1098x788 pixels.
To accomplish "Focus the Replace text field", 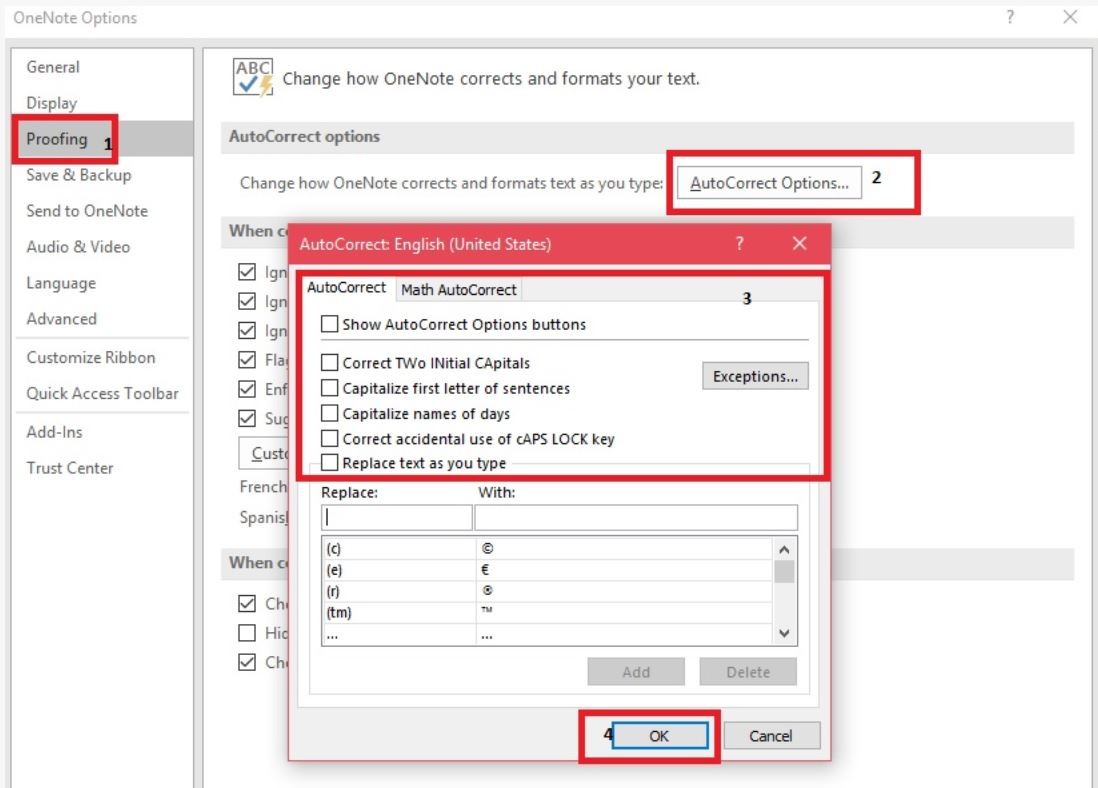I will (x=396, y=518).
